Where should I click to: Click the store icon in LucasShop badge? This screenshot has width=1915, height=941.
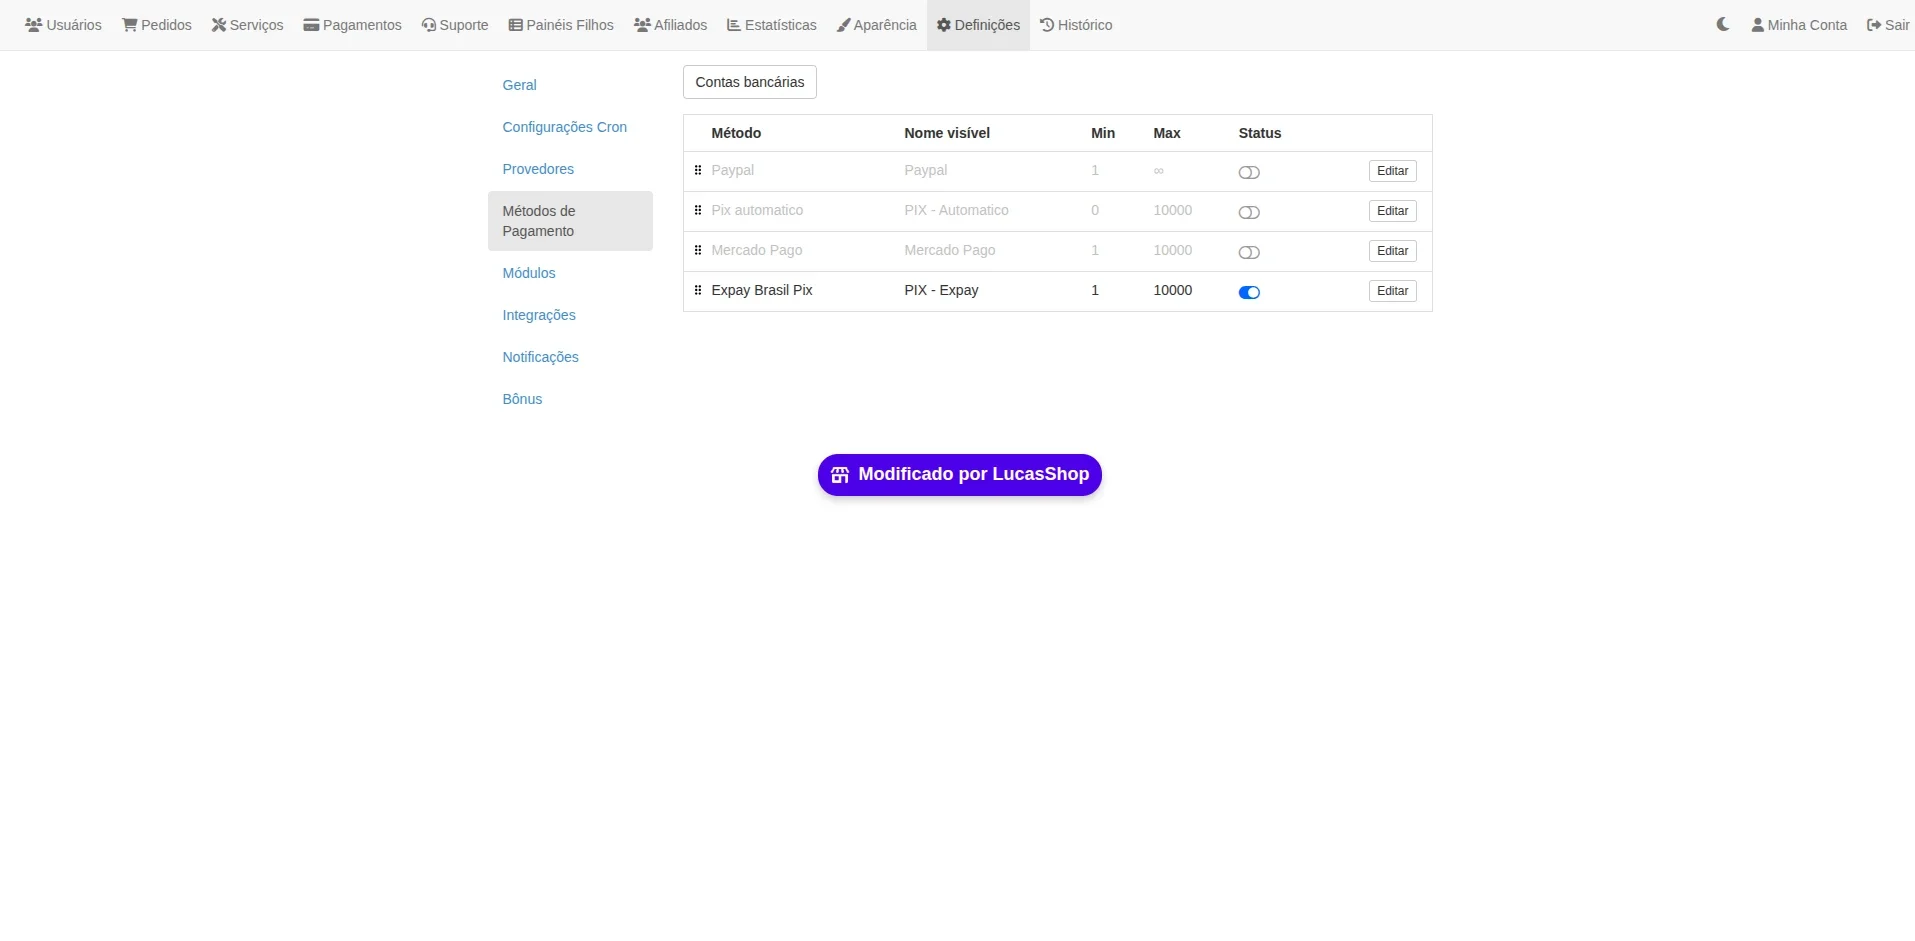[840, 475]
